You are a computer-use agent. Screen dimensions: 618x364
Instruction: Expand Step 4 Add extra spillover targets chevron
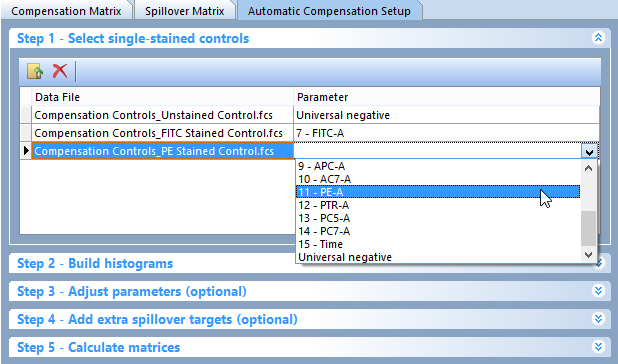(x=598, y=319)
